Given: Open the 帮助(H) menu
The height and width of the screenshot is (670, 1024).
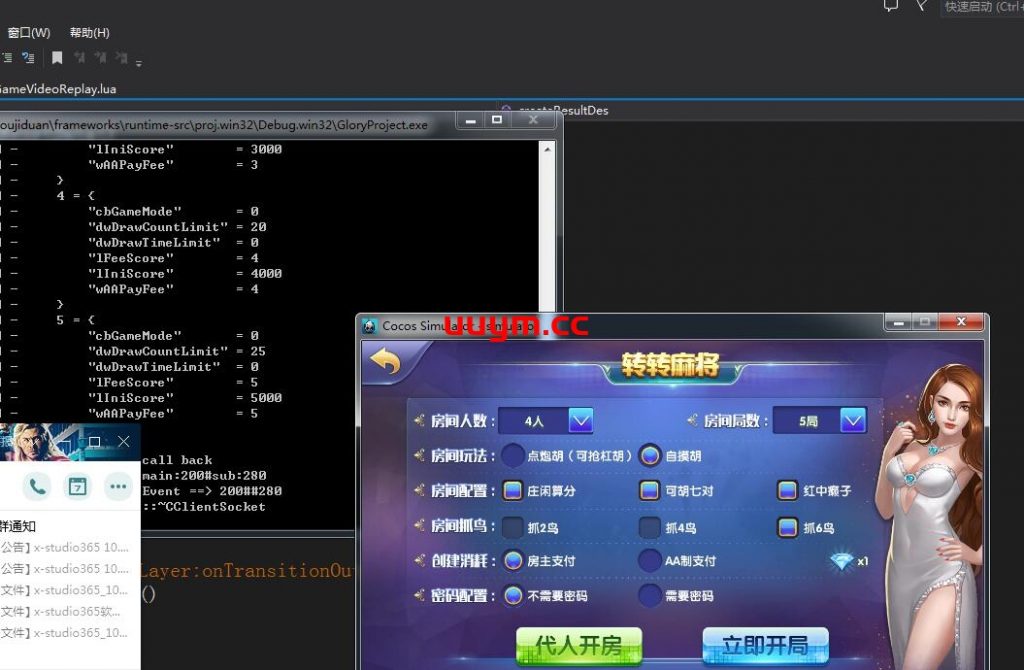Looking at the screenshot, I should 90,33.
